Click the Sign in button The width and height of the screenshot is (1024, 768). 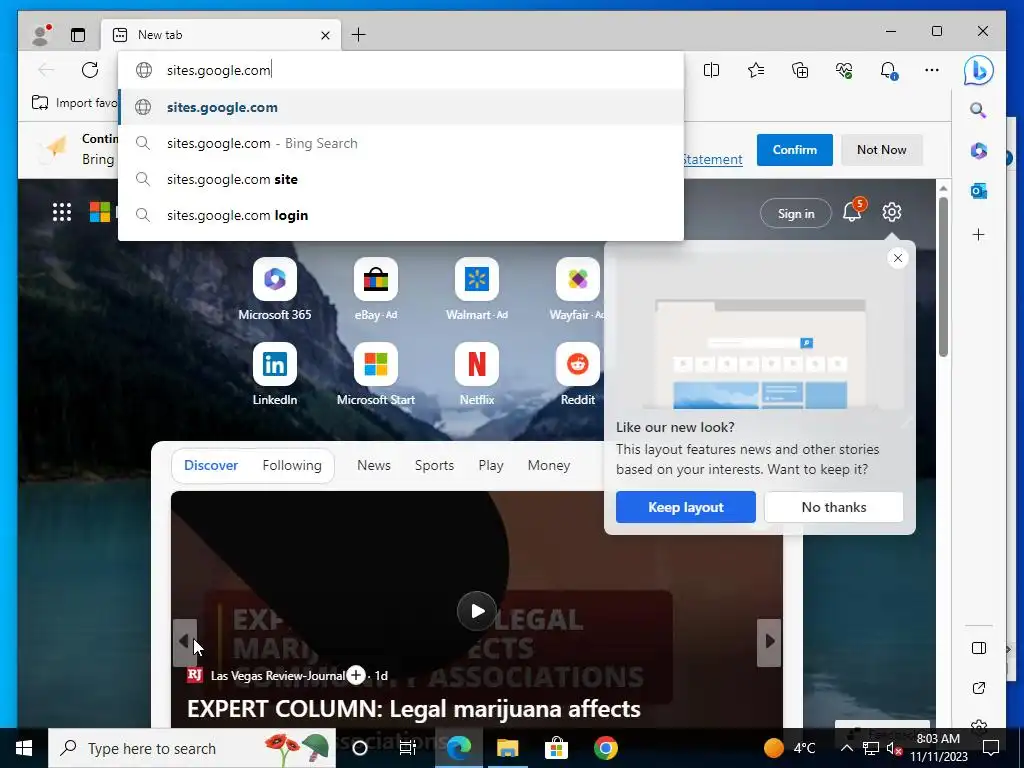(x=795, y=214)
